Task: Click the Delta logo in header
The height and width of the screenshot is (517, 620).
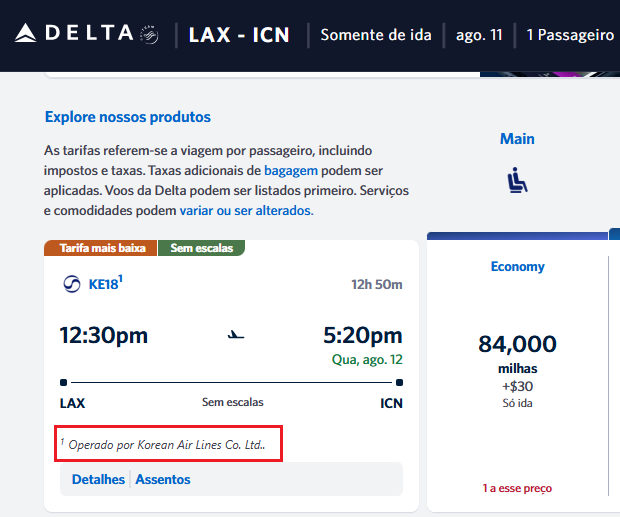Action: [x=74, y=34]
